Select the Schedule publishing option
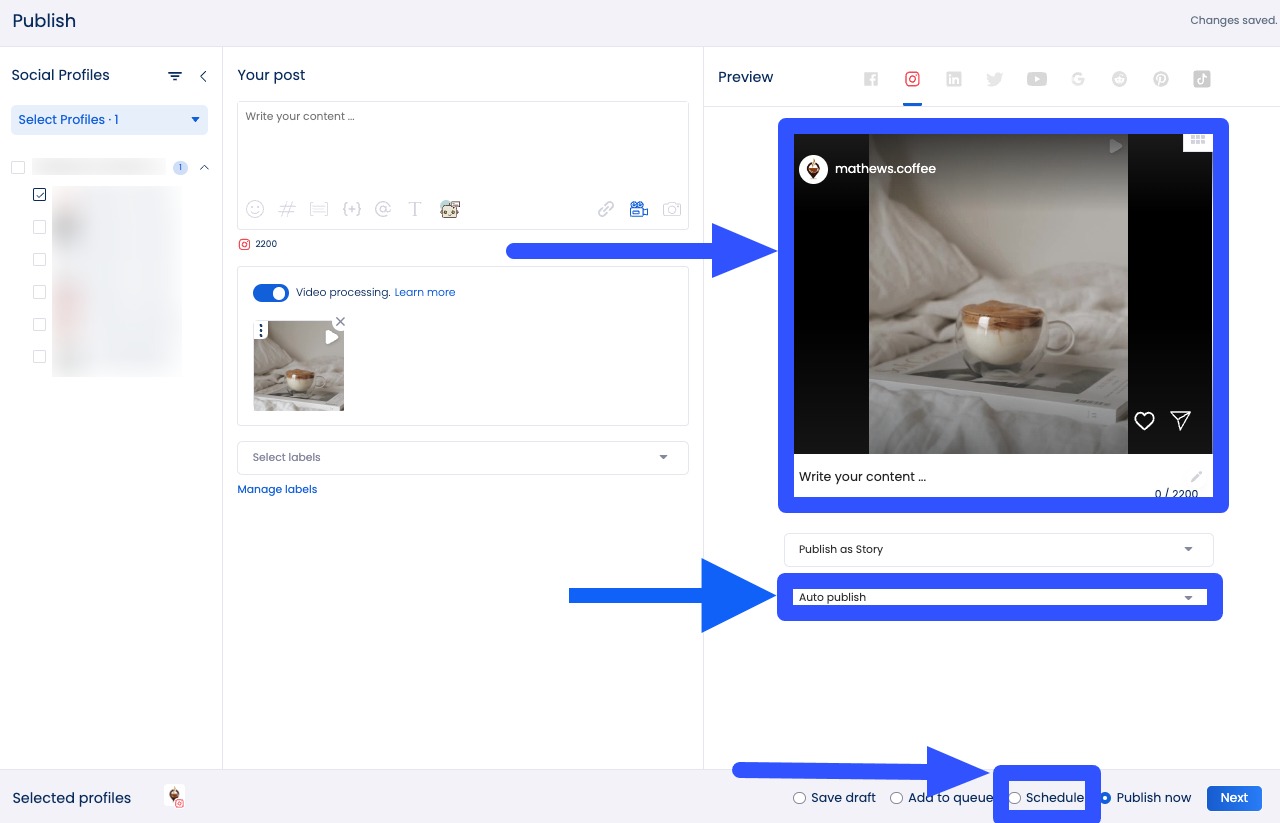 (1015, 798)
